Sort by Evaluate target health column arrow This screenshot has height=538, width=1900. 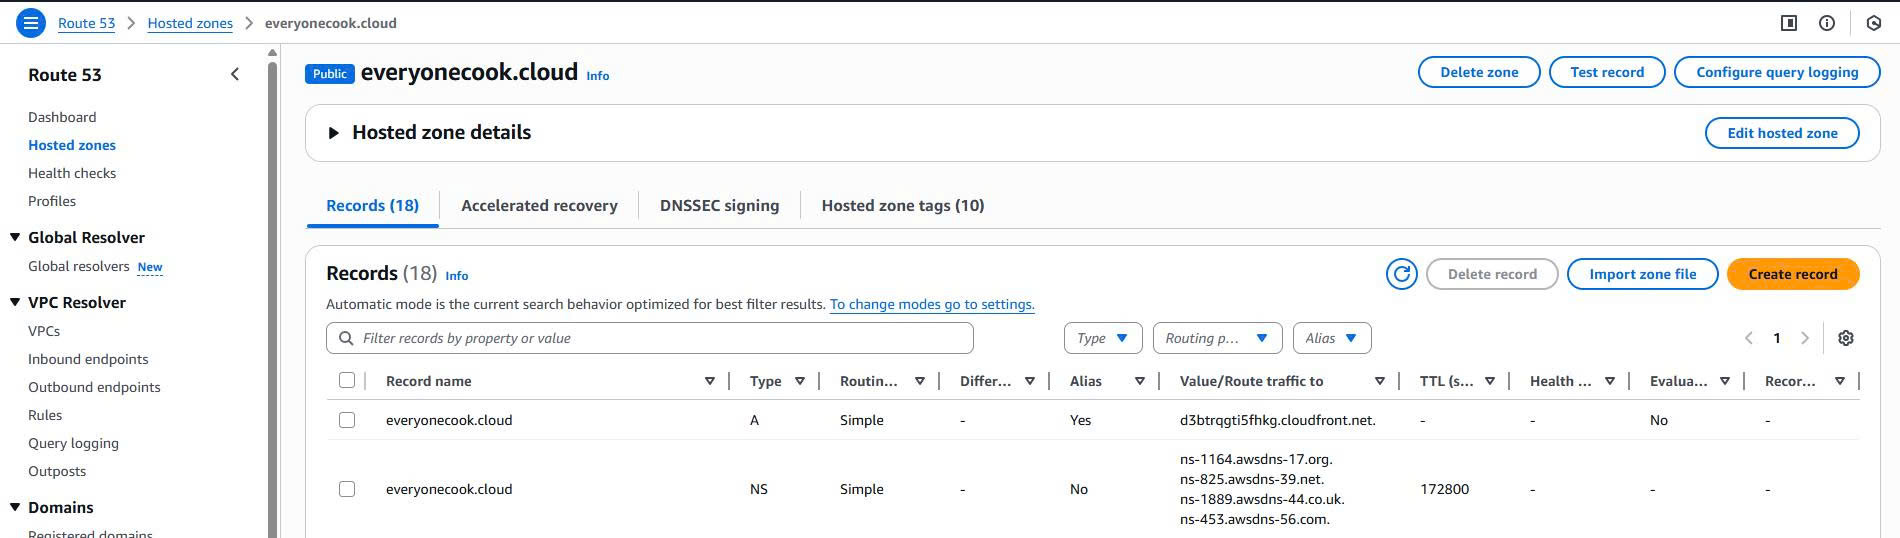coord(1725,381)
